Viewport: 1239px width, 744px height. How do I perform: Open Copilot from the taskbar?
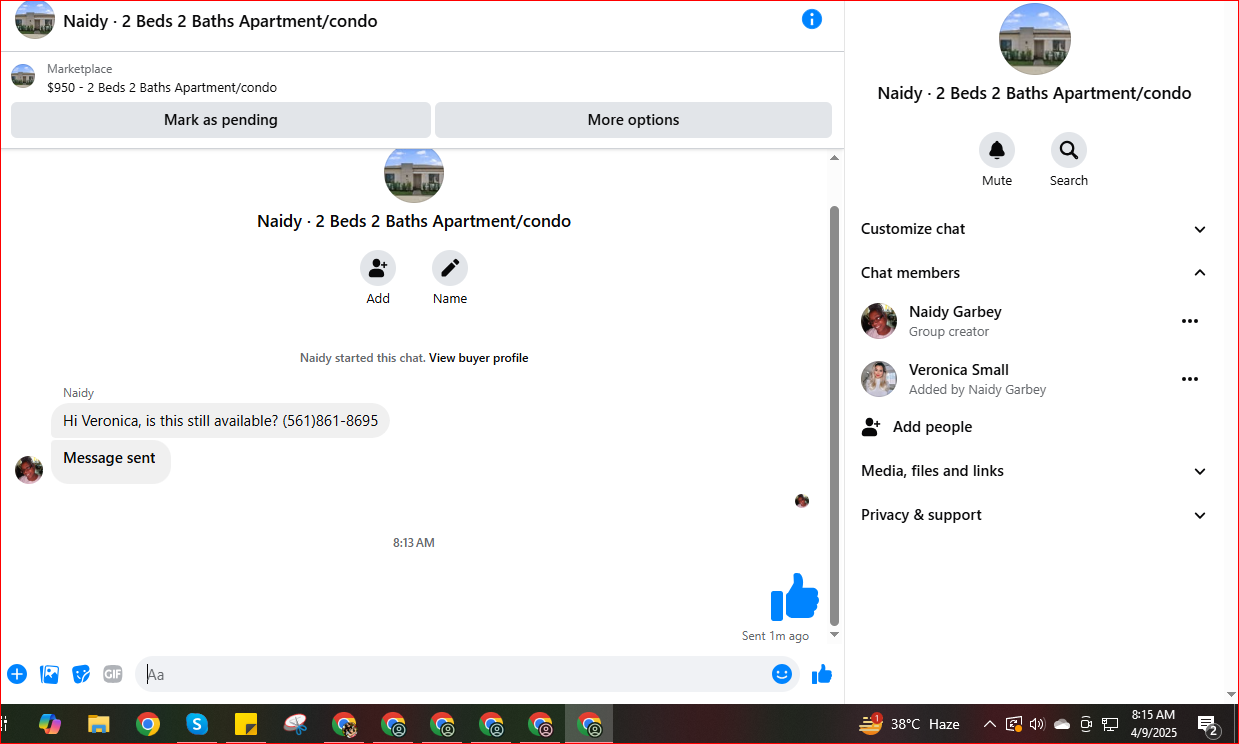(50, 724)
